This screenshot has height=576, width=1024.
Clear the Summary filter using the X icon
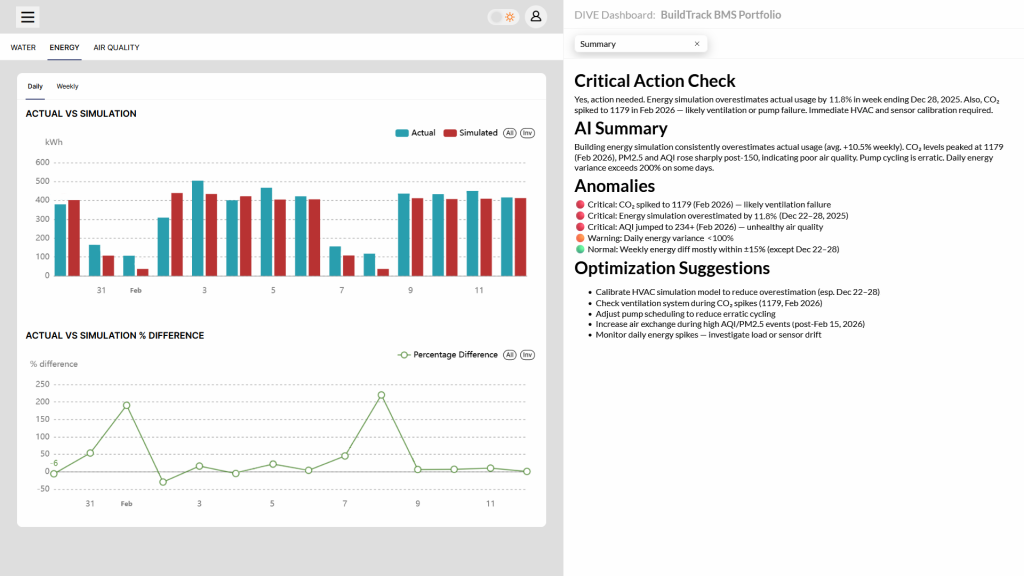tap(697, 44)
